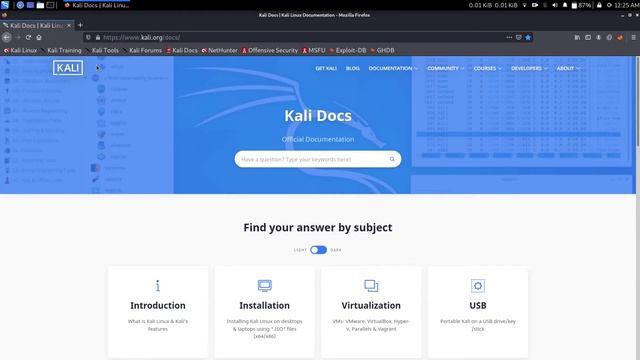Go back with the back arrow
The width and height of the screenshot is (640, 360).
7,37
